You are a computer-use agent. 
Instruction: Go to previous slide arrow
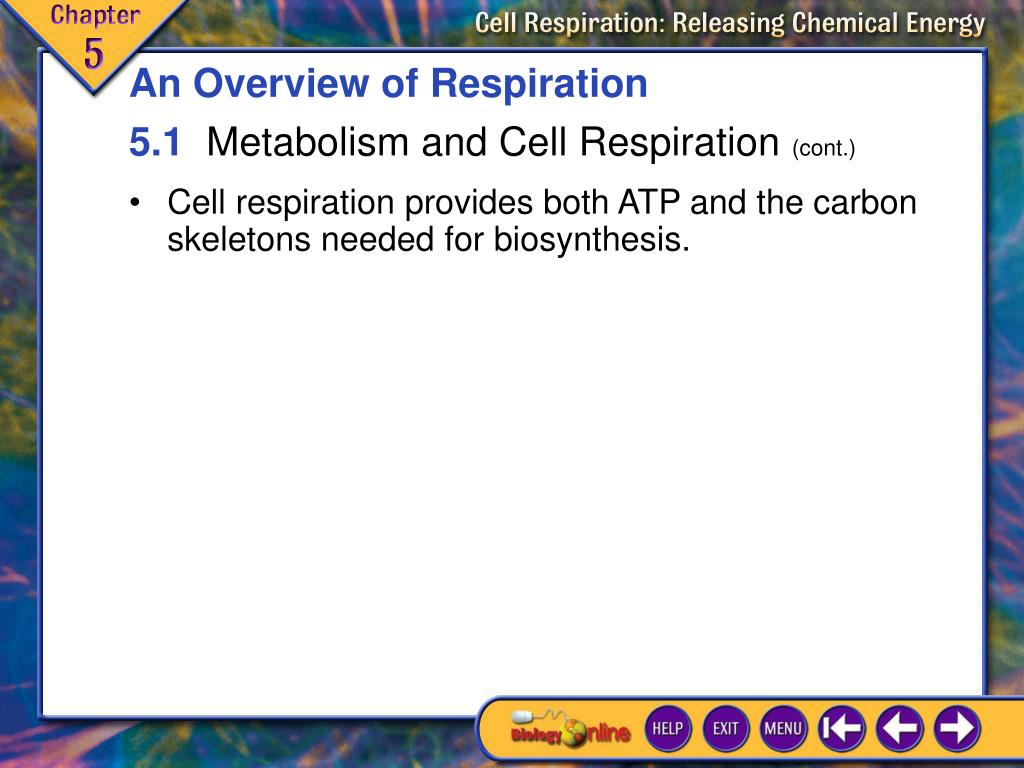[899, 728]
